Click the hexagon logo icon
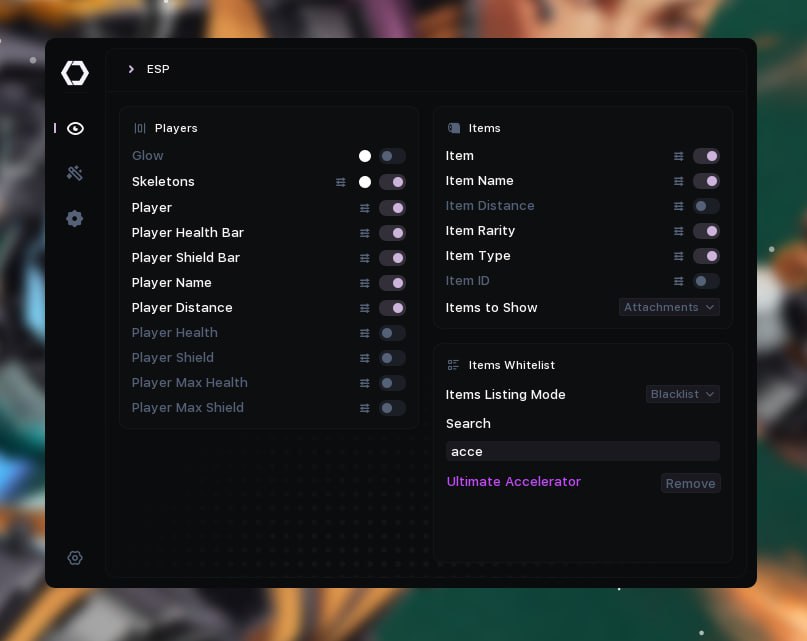The height and width of the screenshot is (641, 807). [x=75, y=73]
